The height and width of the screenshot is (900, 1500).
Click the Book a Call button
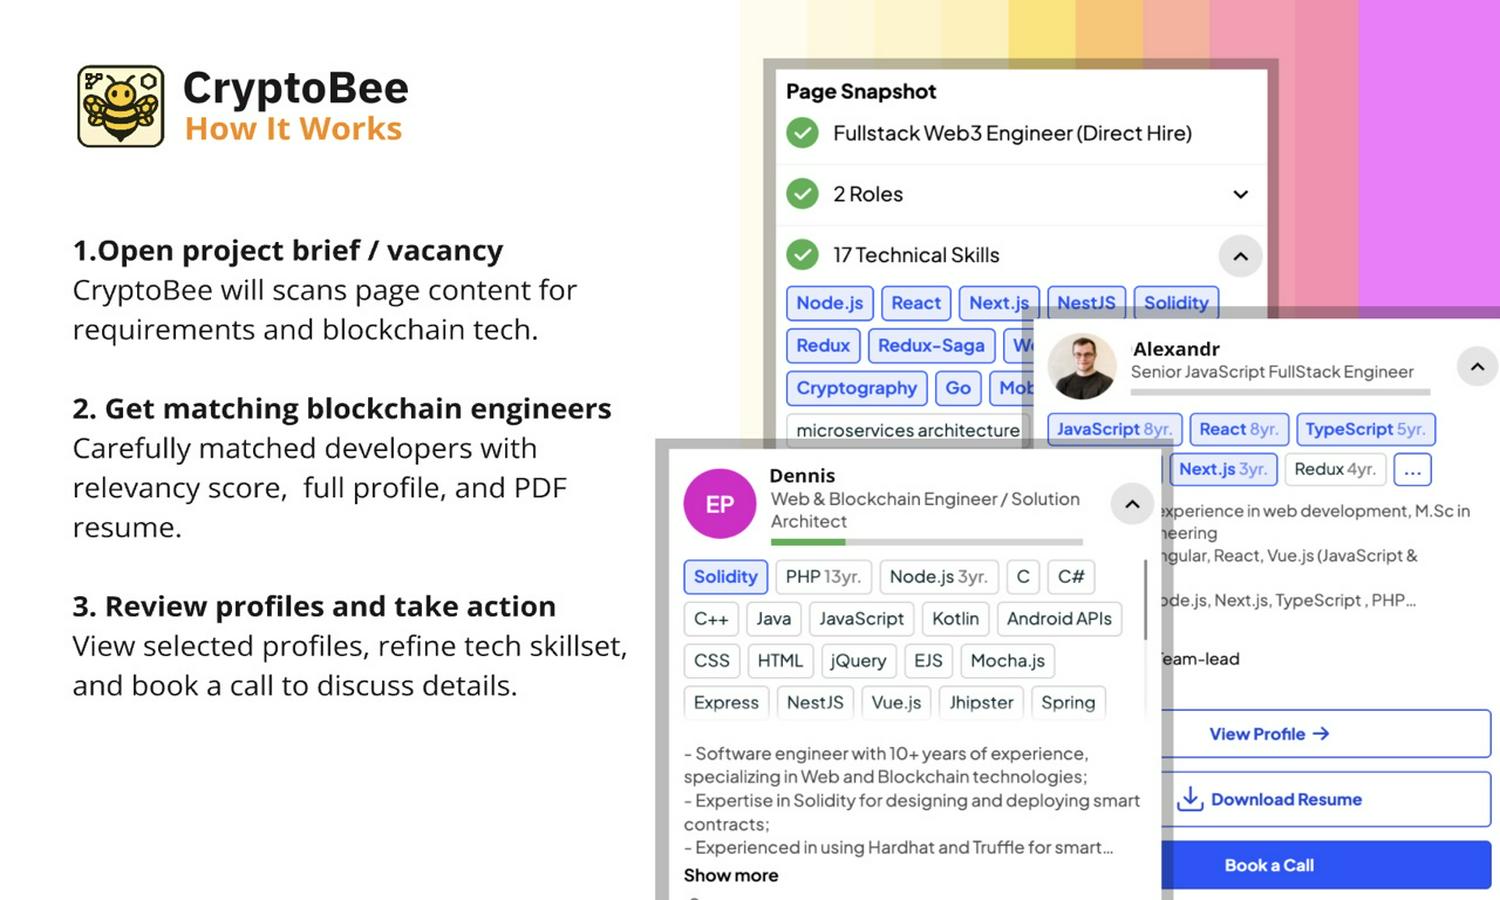tap(1325, 865)
